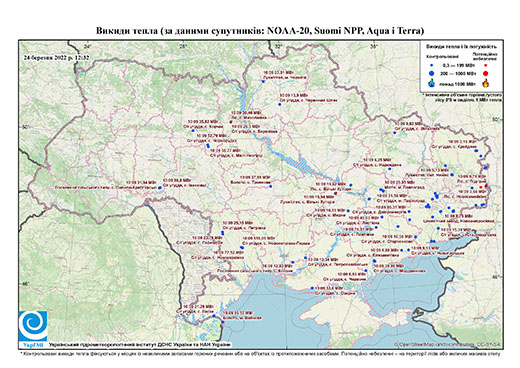Click the blue marker labeled 33,6 МВт near Crimea

click(x=312, y=288)
